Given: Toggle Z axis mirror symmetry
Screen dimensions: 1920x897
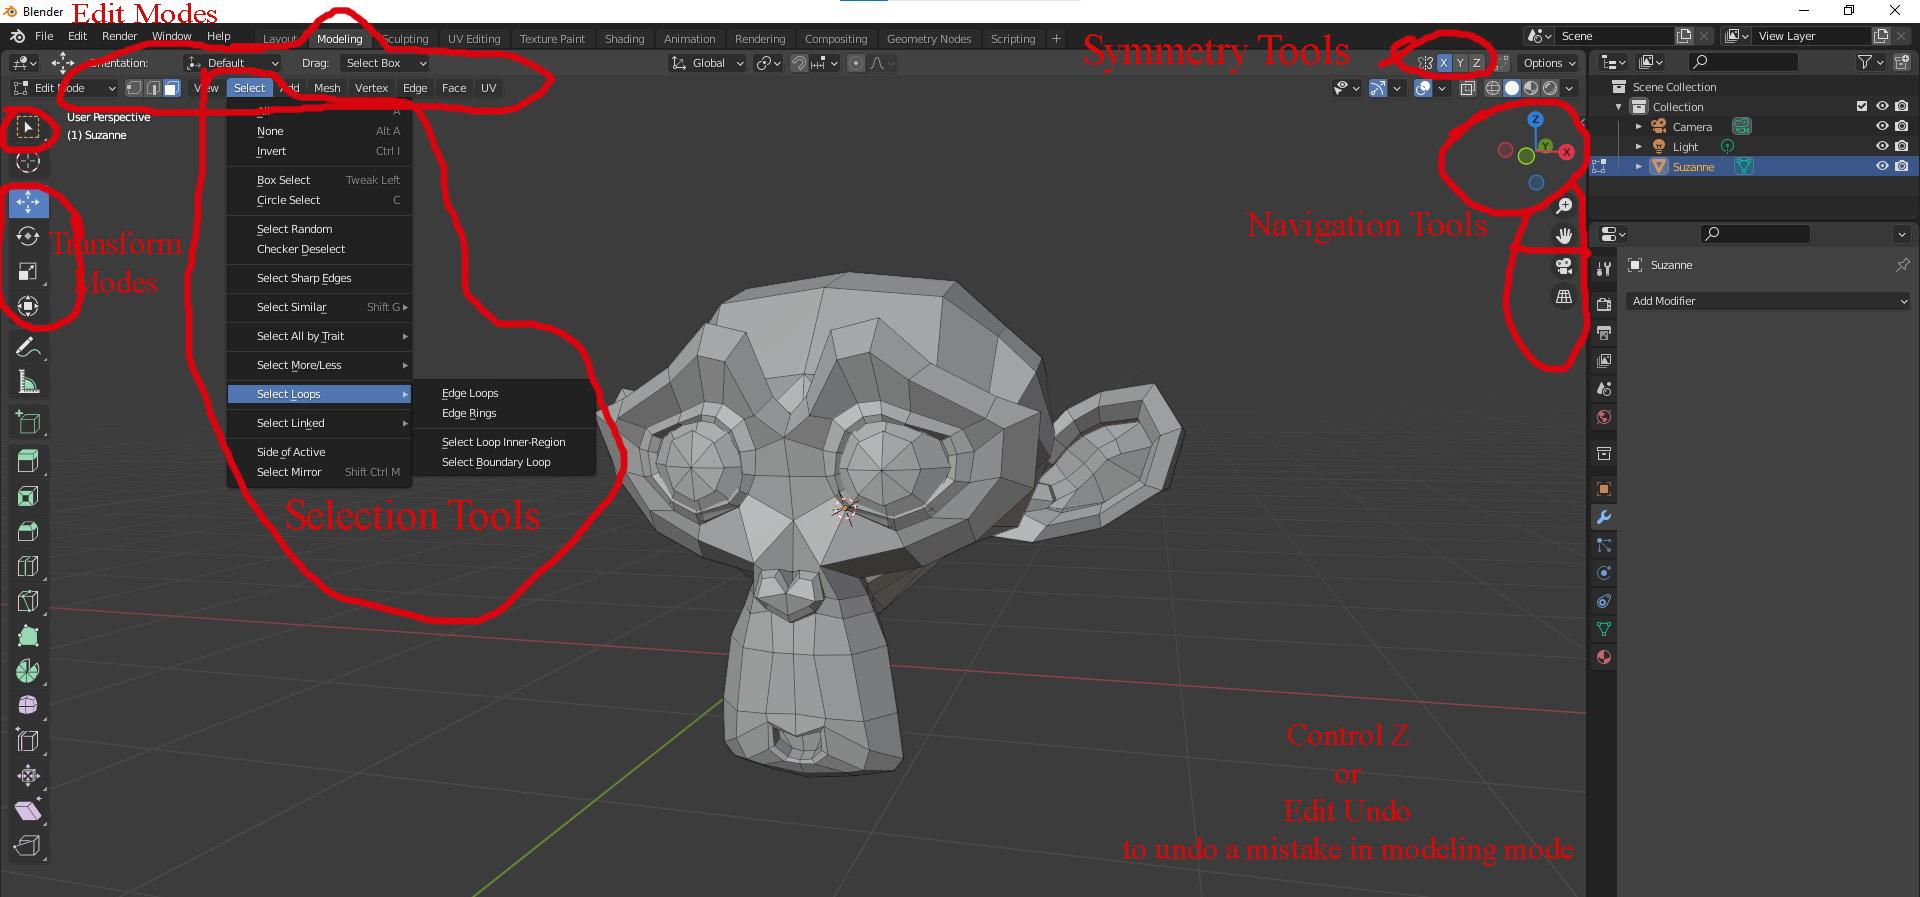Looking at the screenshot, I should 1477,63.
